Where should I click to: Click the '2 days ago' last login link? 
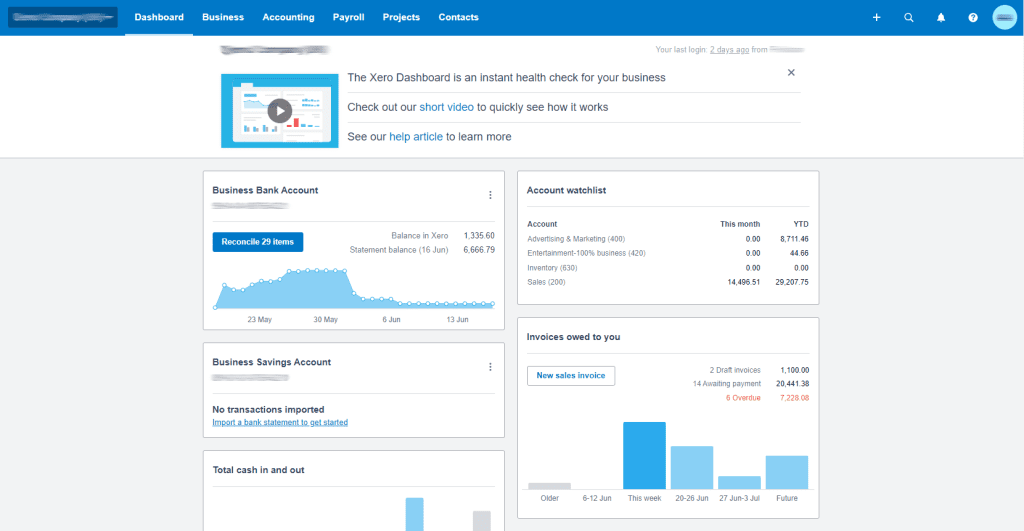click(x=729, y=50)
